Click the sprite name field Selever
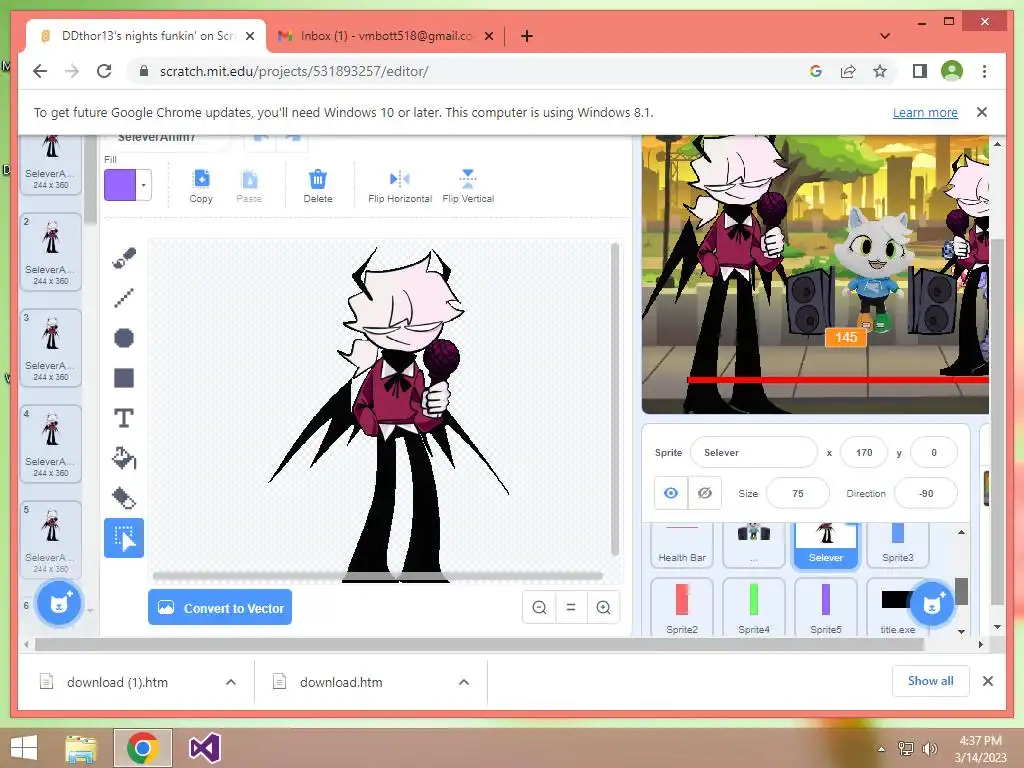Image resolution: width=1024 pixels, height=768 pixels. tap(753, 453)
